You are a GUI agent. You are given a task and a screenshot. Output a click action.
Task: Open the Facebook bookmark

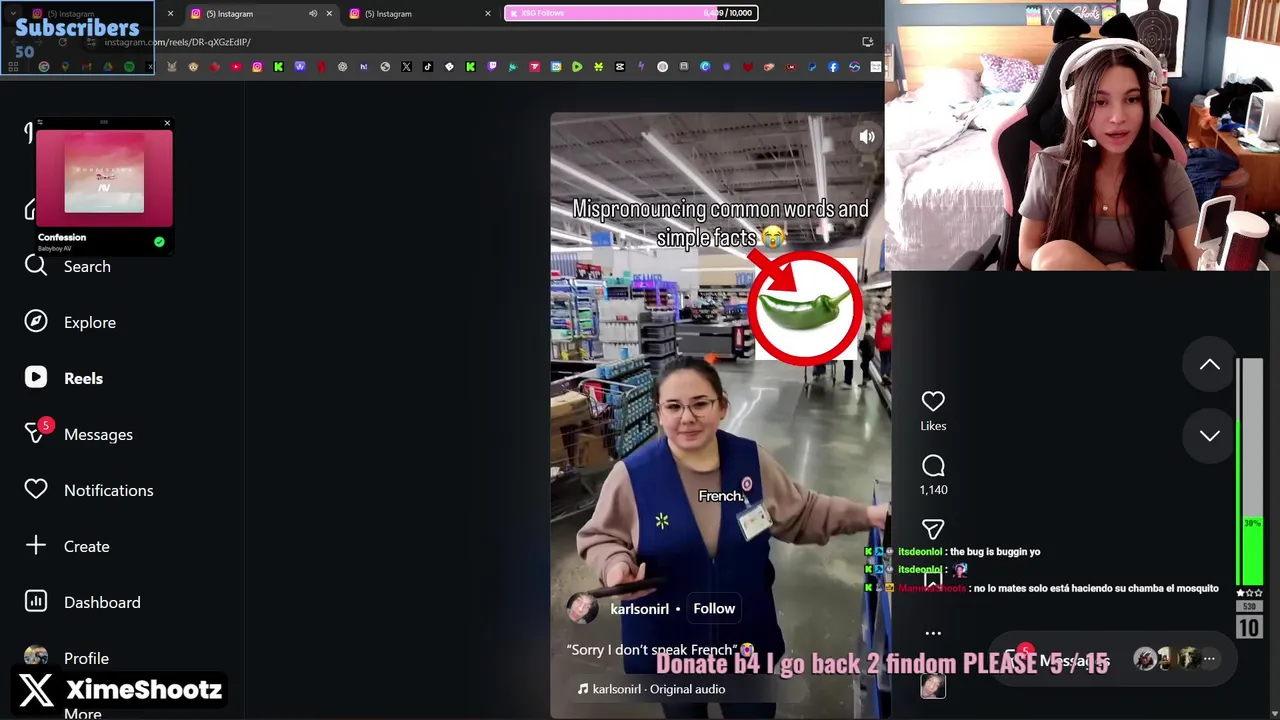(833, 67)
